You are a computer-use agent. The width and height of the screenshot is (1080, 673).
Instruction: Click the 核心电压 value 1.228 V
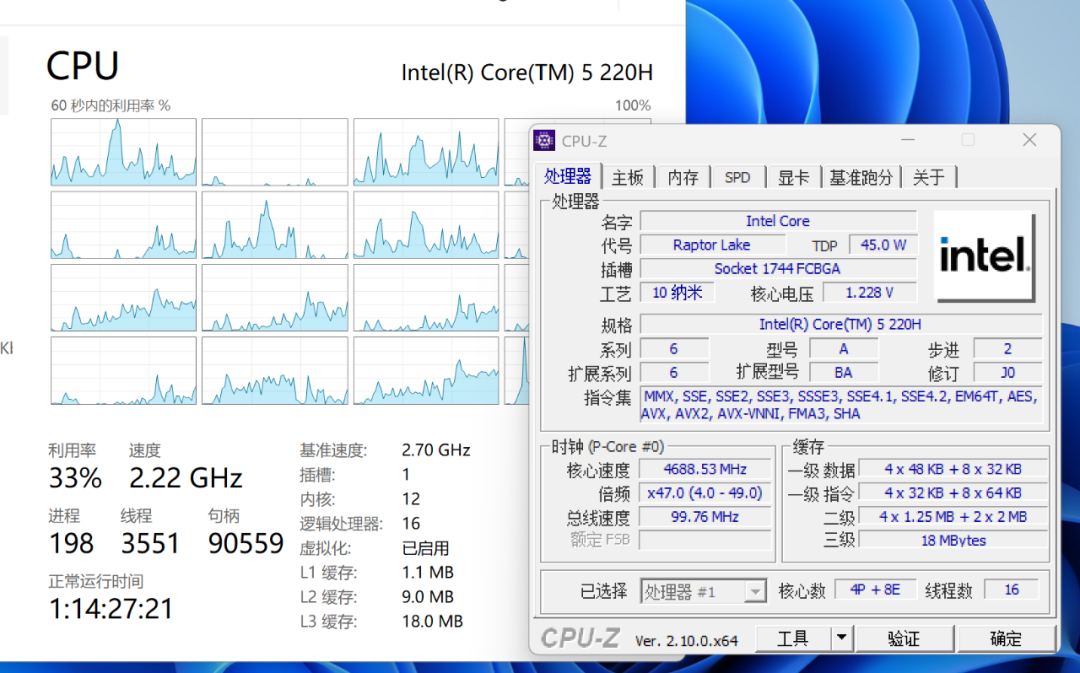coord(869,293)
